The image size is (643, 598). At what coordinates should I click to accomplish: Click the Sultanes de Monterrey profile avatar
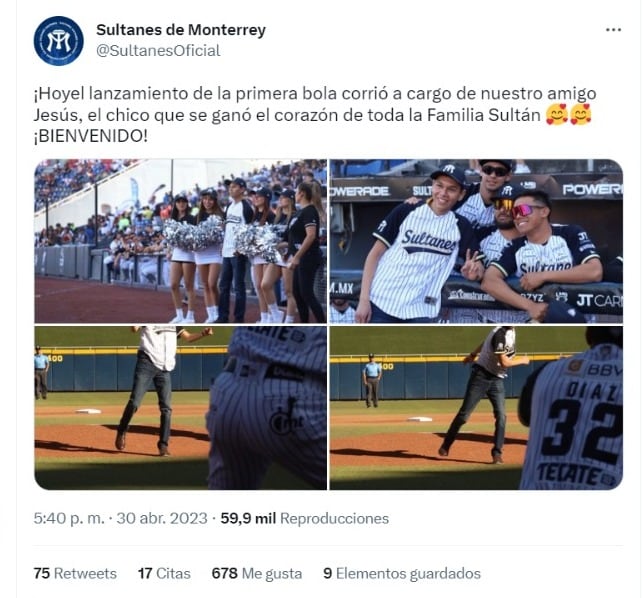(x=59, y=41)
